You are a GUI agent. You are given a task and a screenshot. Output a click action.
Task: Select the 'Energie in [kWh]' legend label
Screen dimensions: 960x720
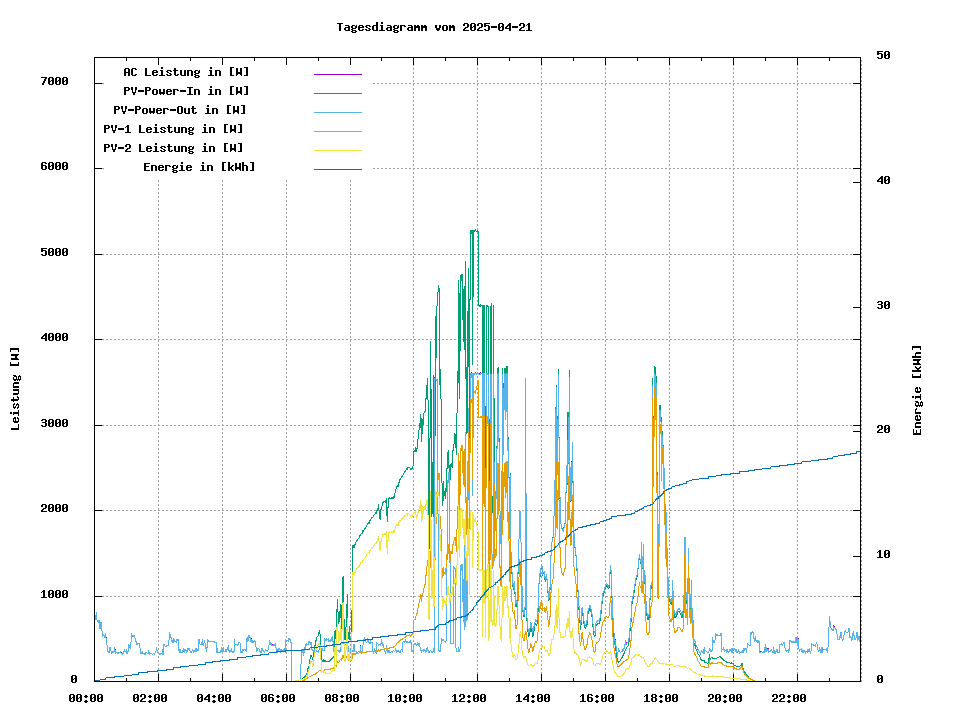(199, 167)
